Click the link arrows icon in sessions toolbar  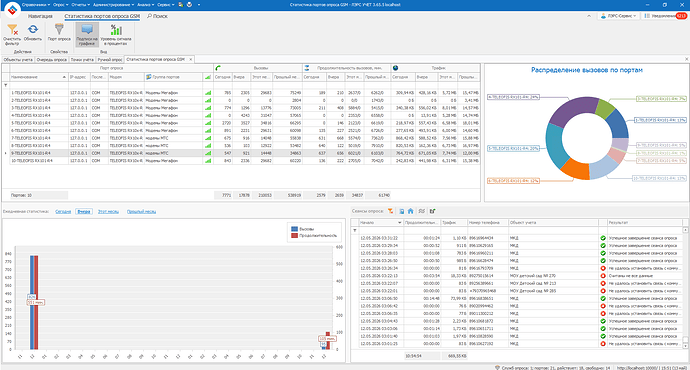click(x=422, y=211)
